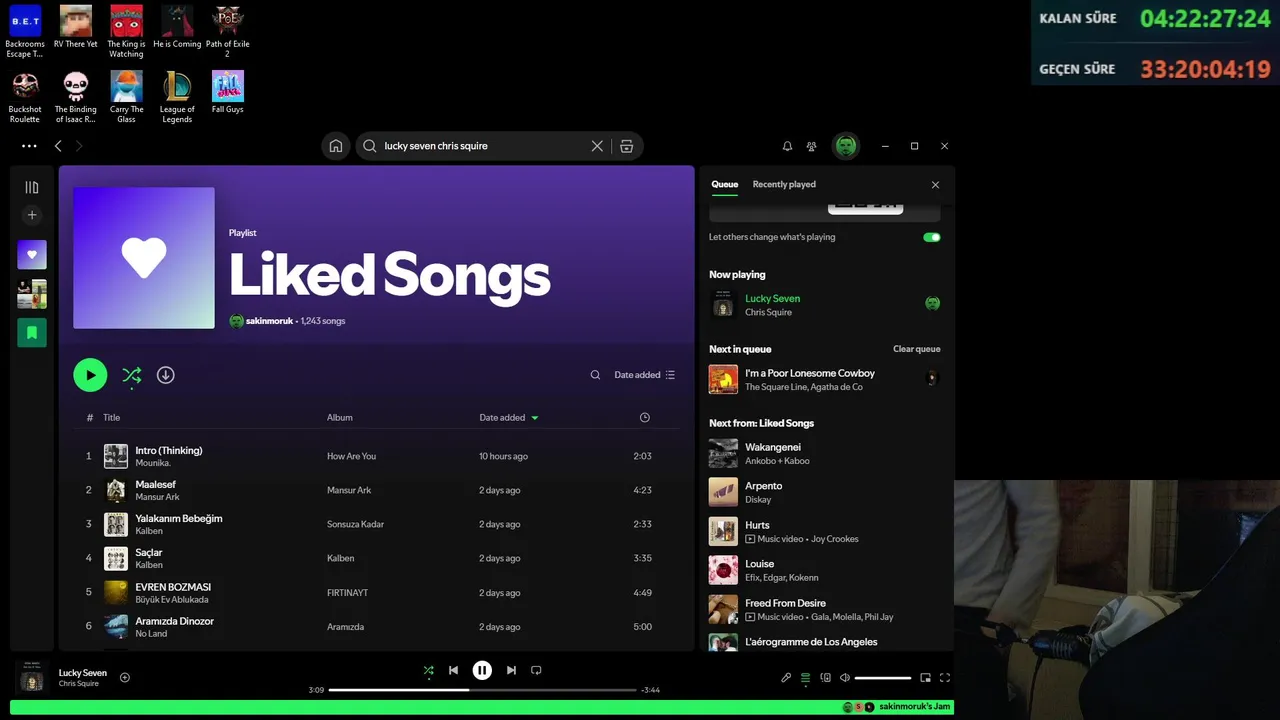Open the Date added sort dropdown
Image resolution: width=1280 pixels, height=720 pixels.
(645, 375)
